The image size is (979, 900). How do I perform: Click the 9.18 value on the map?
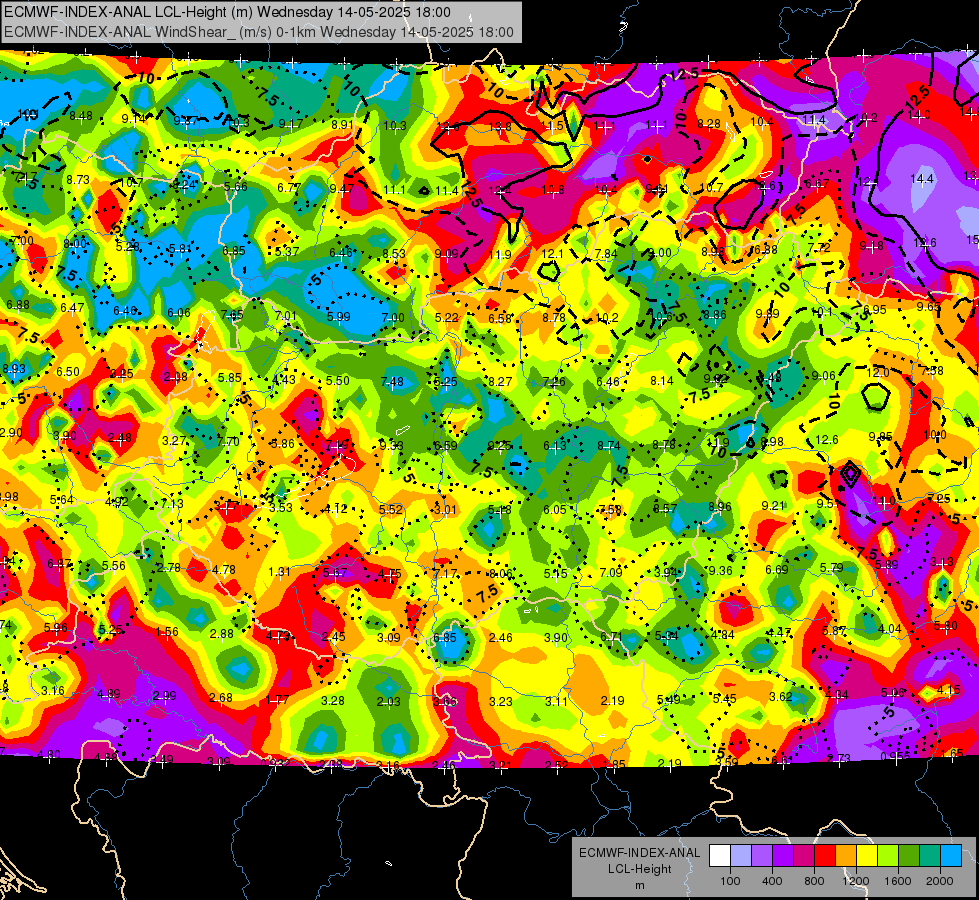pos(871,245)
